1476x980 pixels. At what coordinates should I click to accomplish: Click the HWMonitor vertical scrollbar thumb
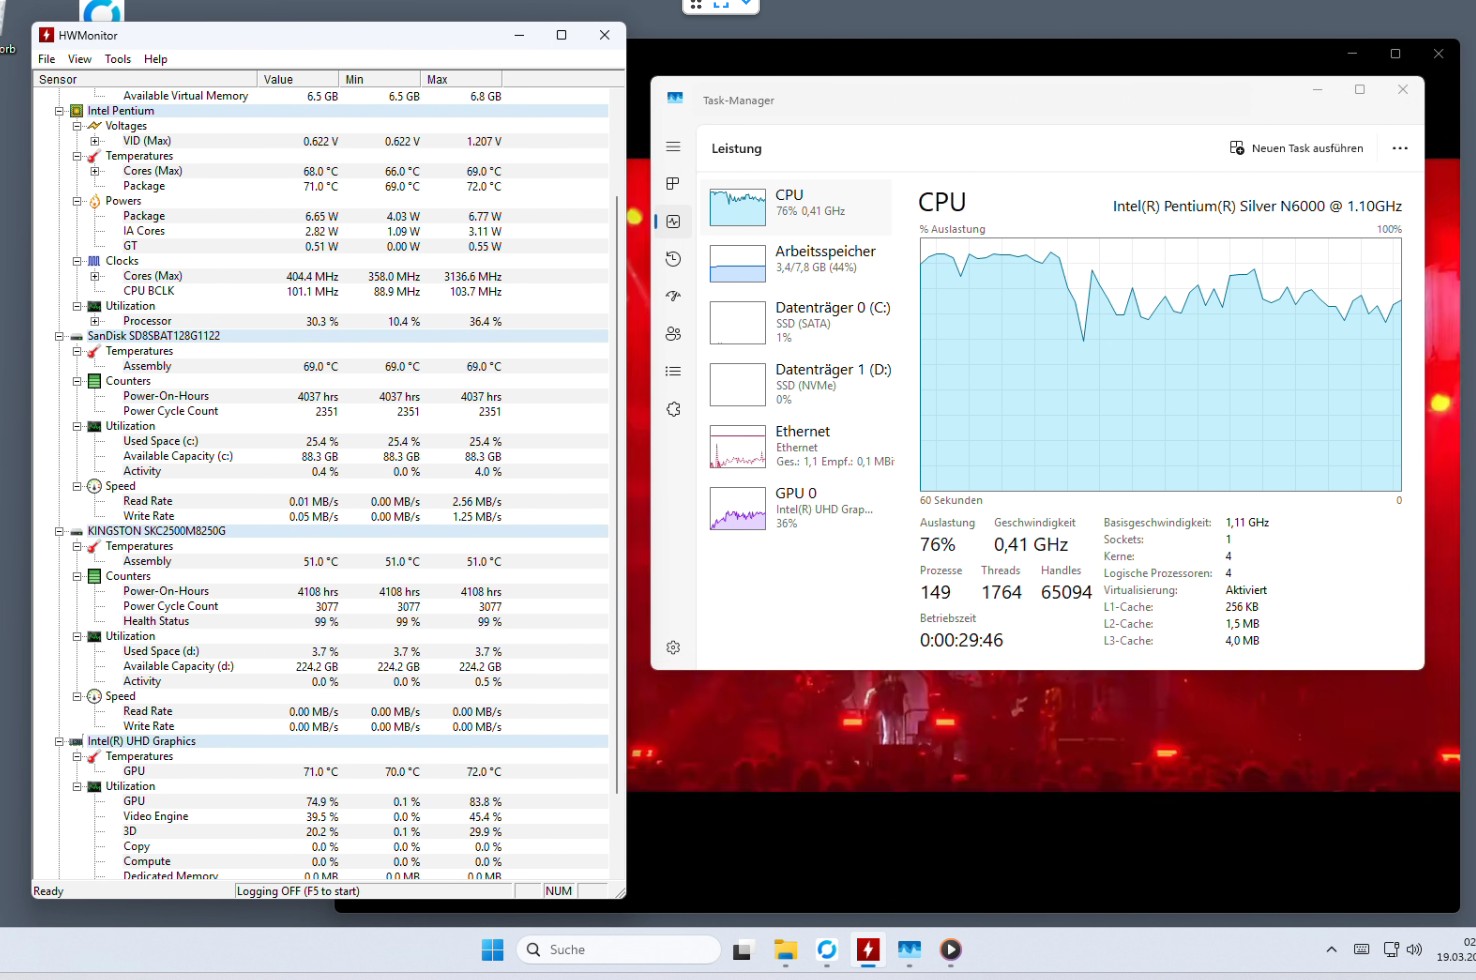[617, 494]
